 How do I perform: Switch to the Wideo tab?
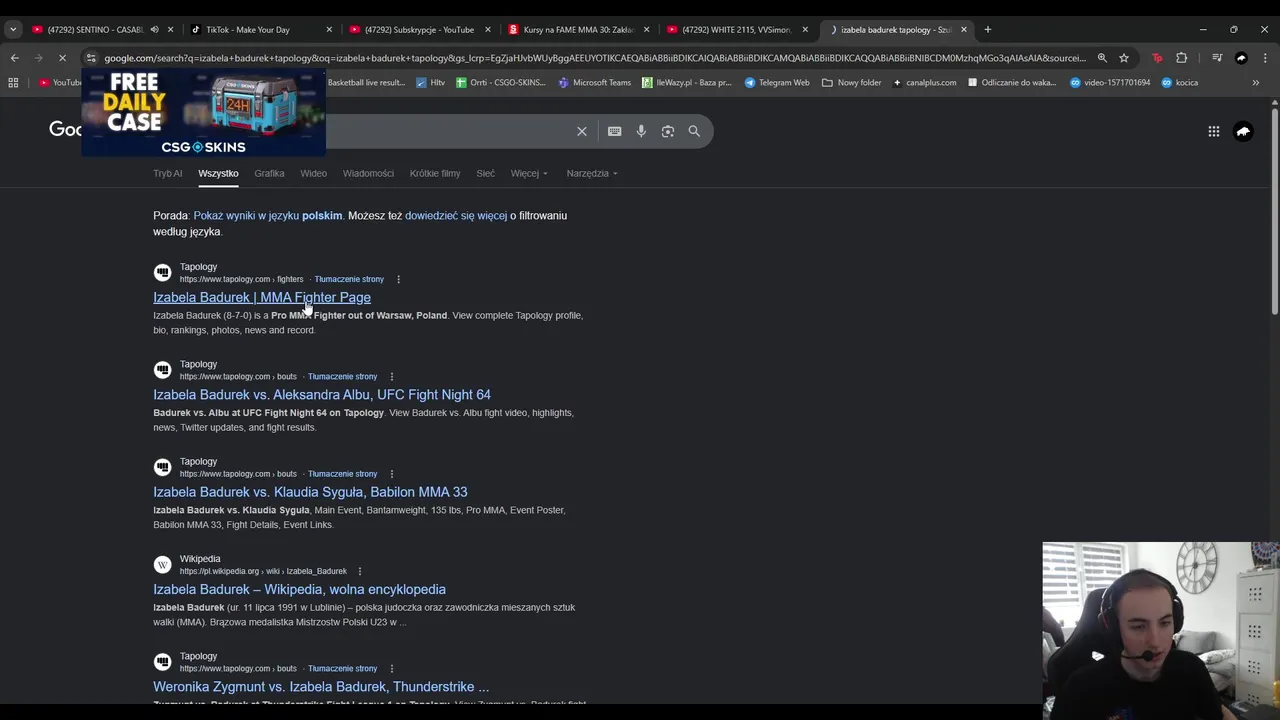click(x=313, y=173)
